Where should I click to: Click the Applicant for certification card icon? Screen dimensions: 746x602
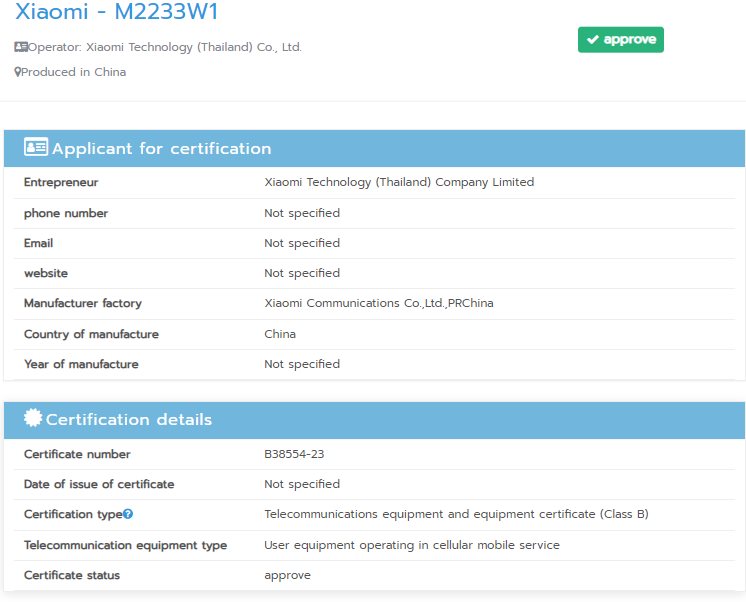[x=36, y=147]
